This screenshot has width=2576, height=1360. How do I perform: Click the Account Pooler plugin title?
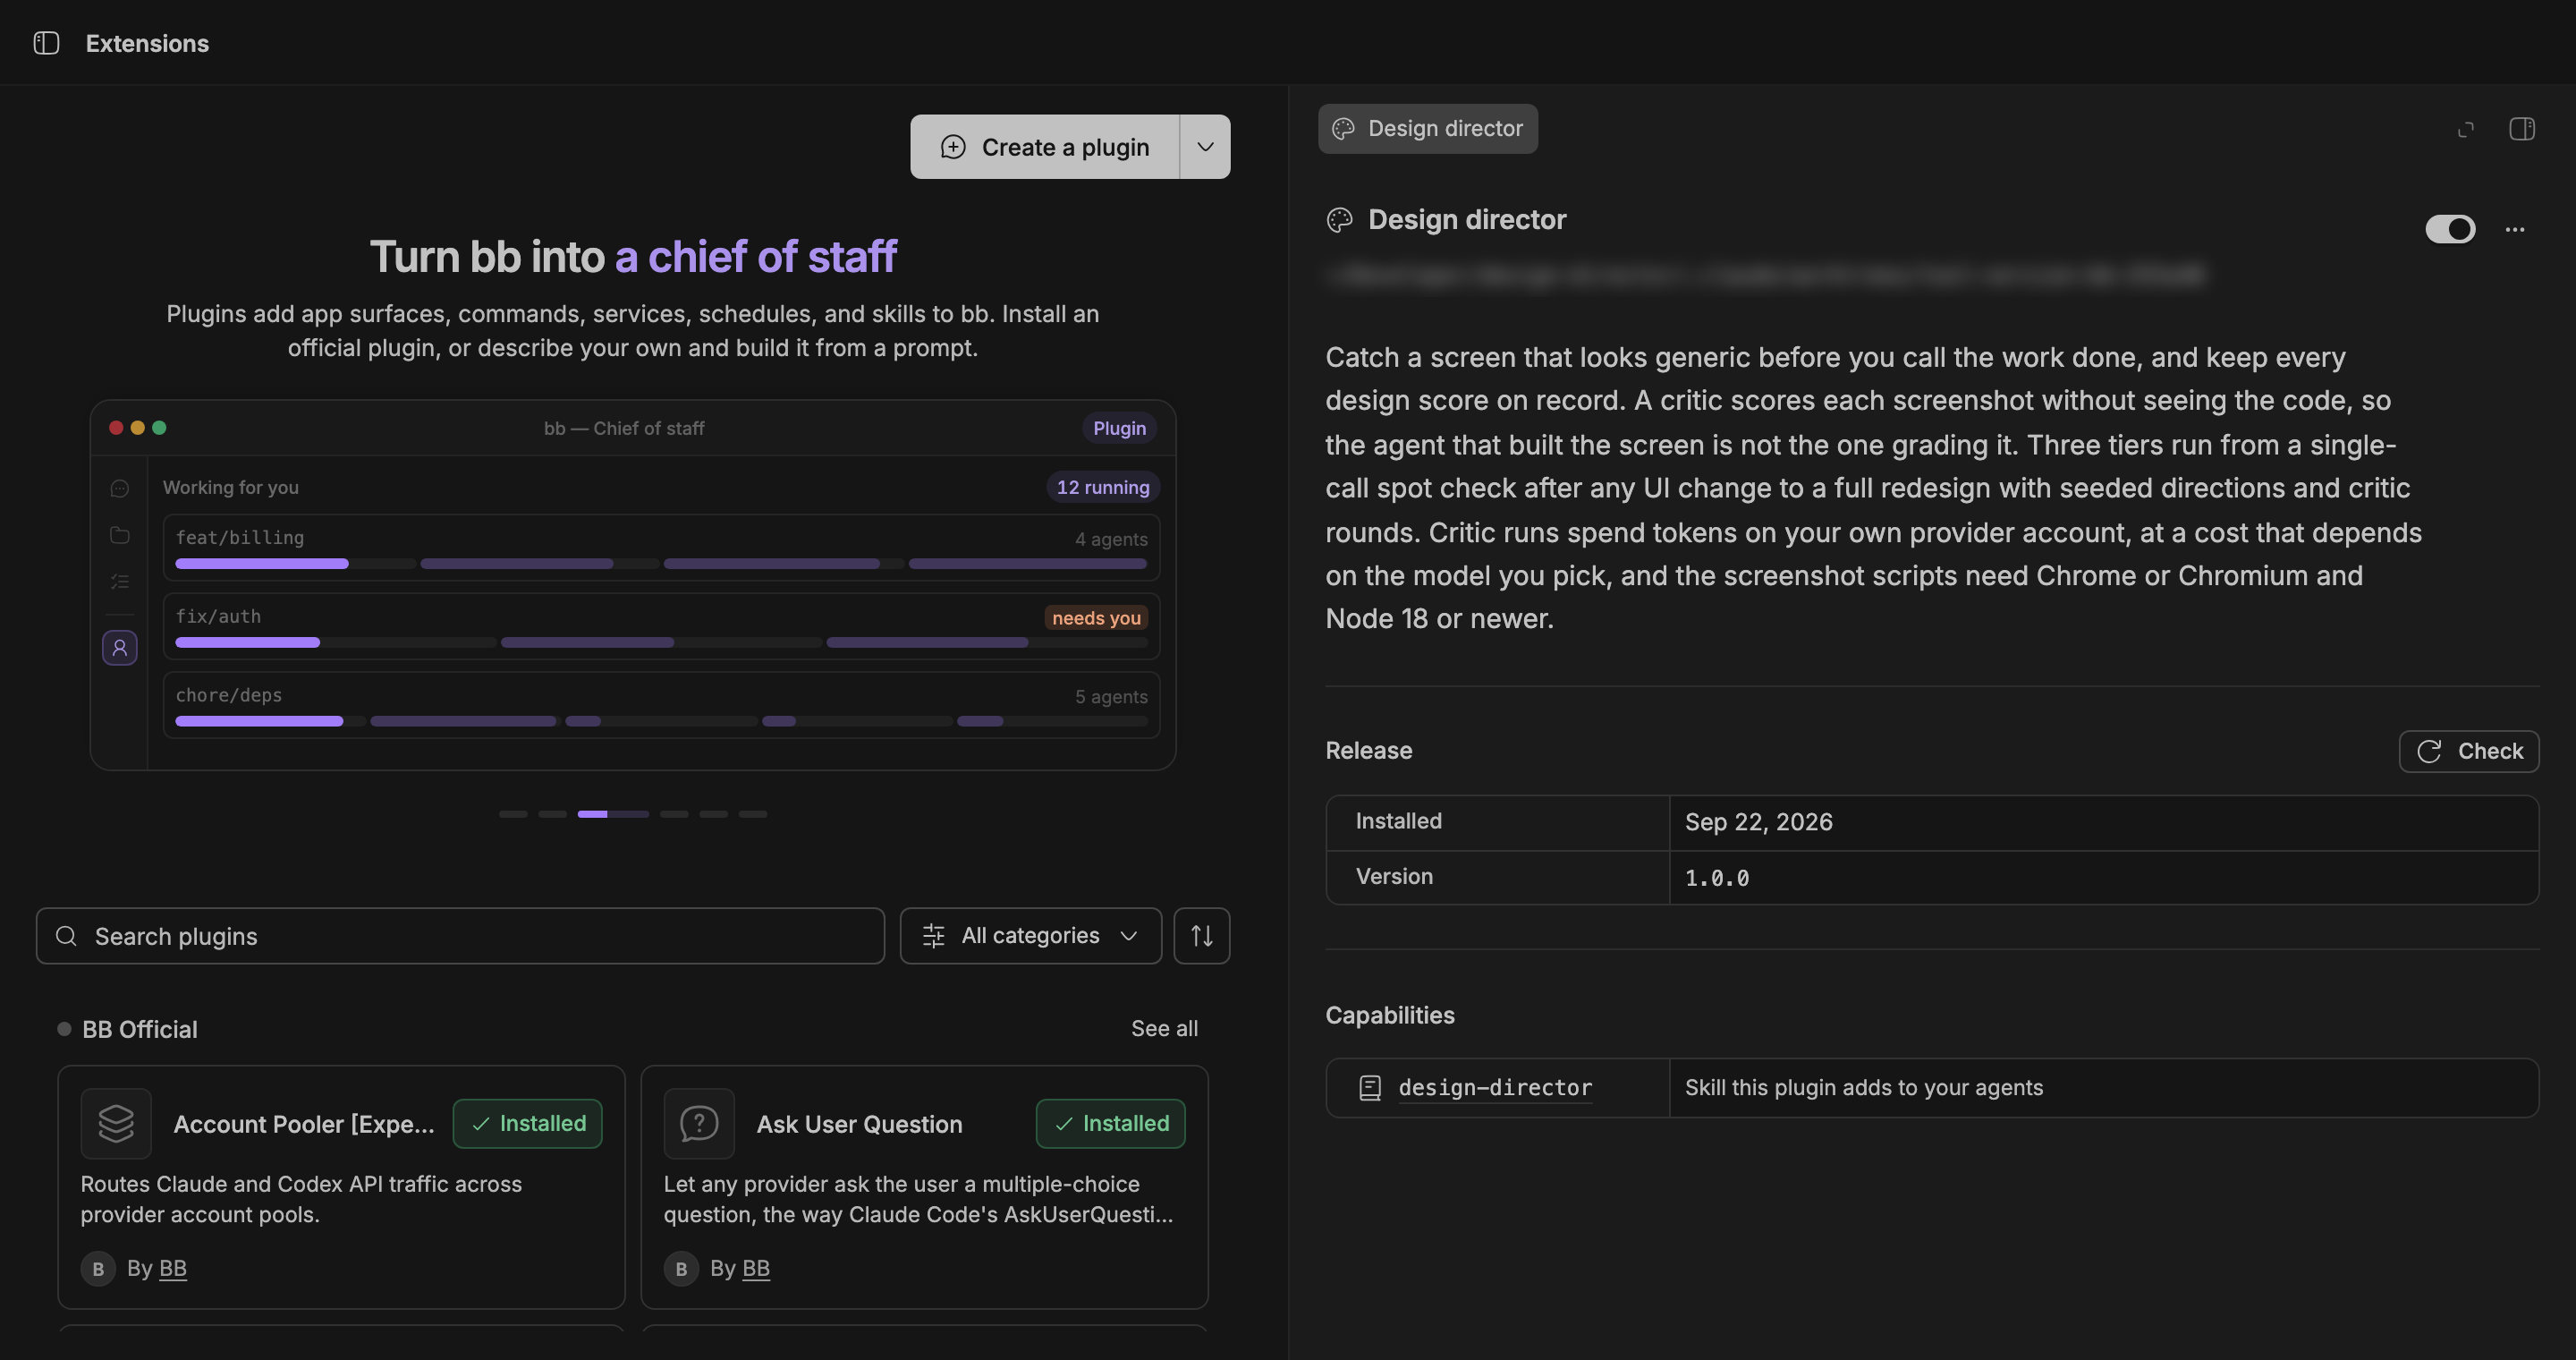[x=304, y=1124]
